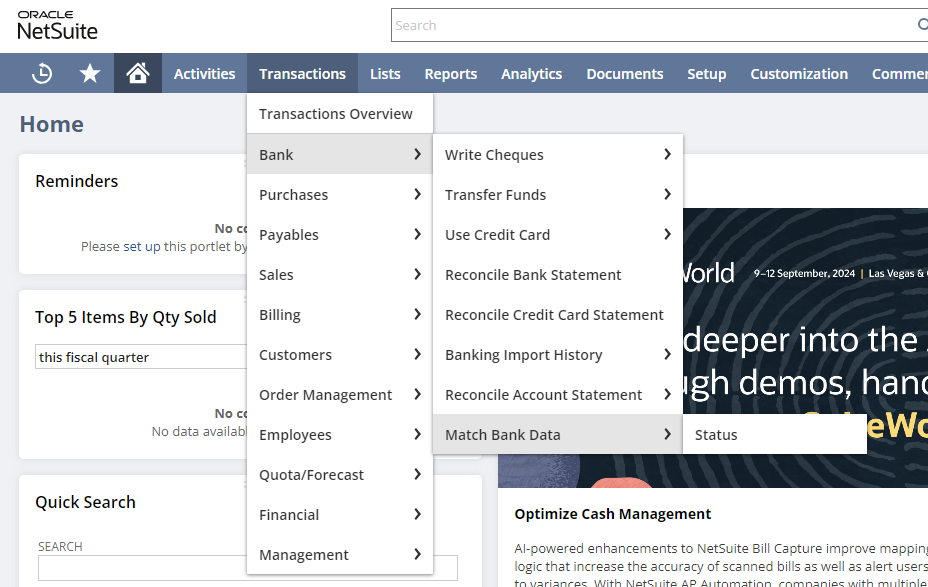The image size is (928, 587).
Task: Select the Financial menu item
Action: tap(289, 515)
